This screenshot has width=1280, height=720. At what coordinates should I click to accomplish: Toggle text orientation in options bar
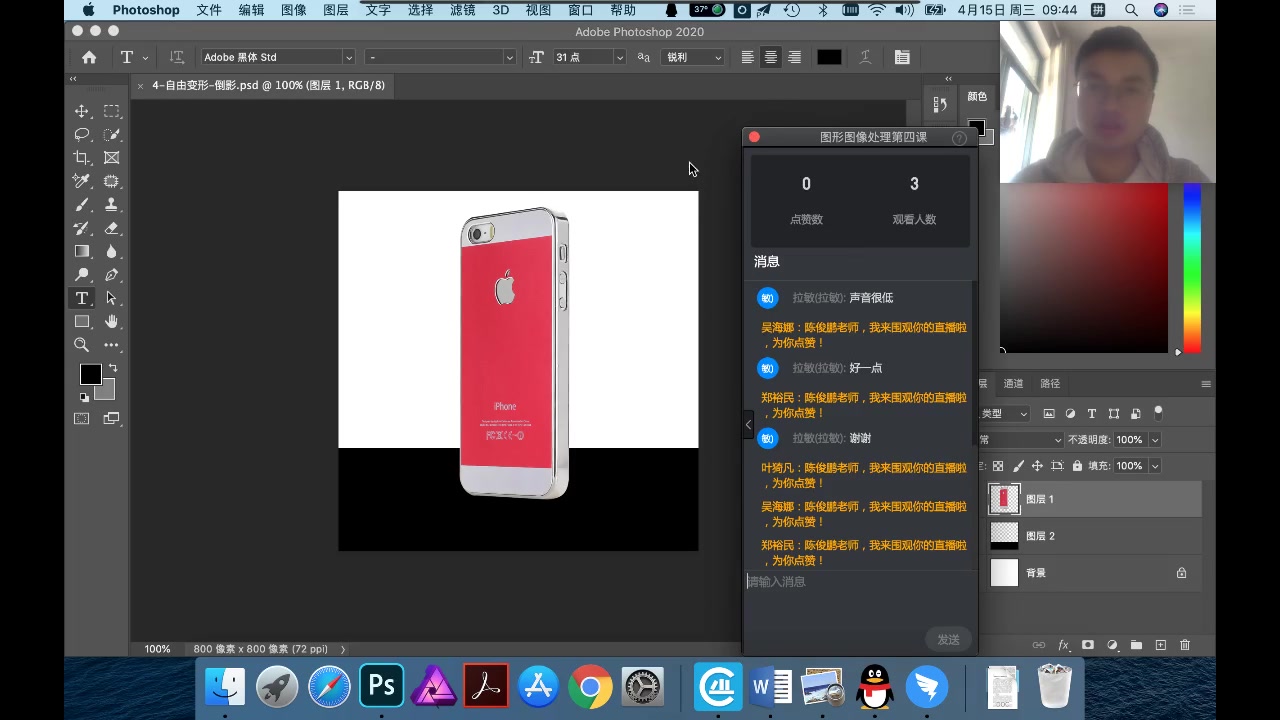coord(177,57)
